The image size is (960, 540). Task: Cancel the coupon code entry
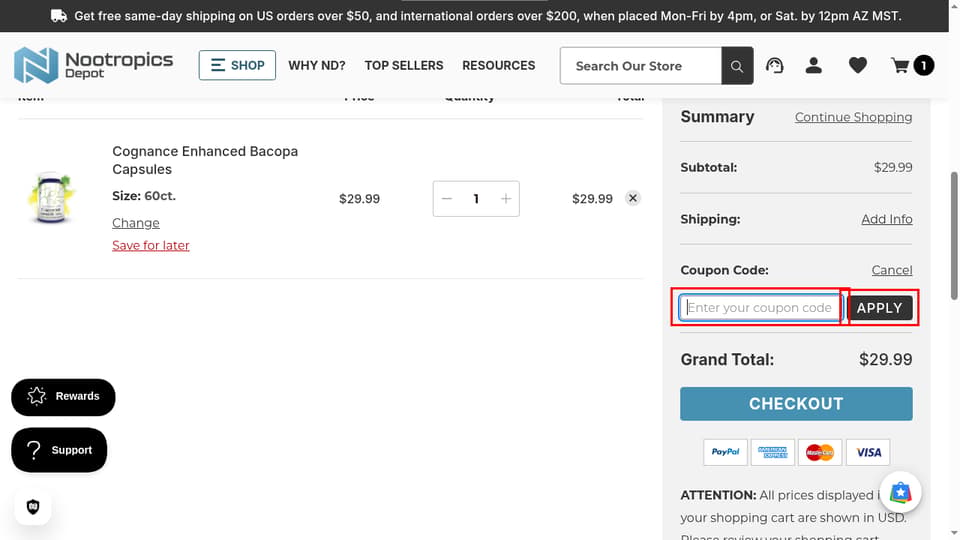pyautogui.click(x=892, y=270)
